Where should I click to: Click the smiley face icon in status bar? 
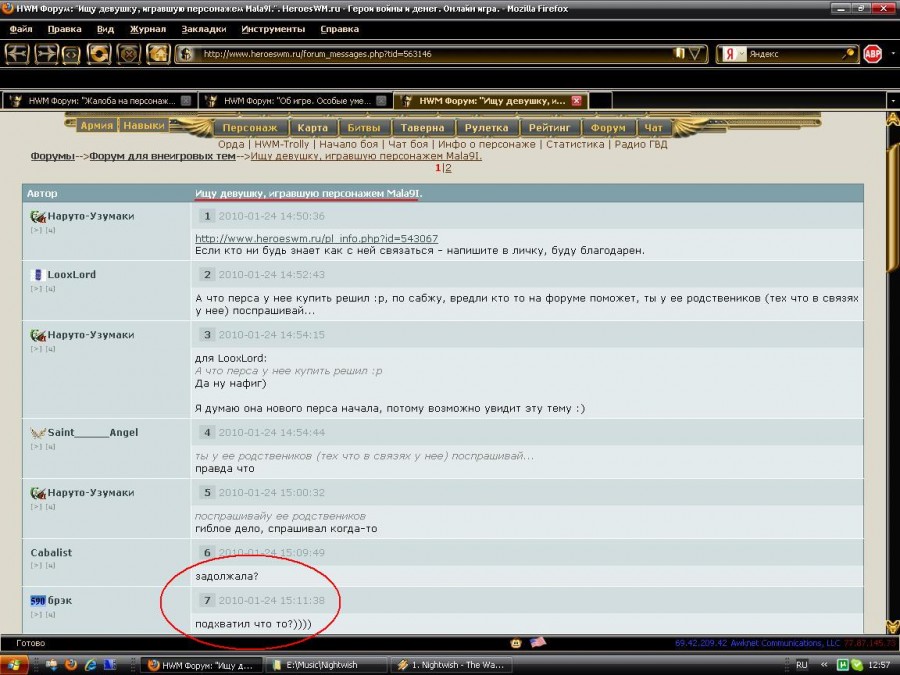(516, 642)
